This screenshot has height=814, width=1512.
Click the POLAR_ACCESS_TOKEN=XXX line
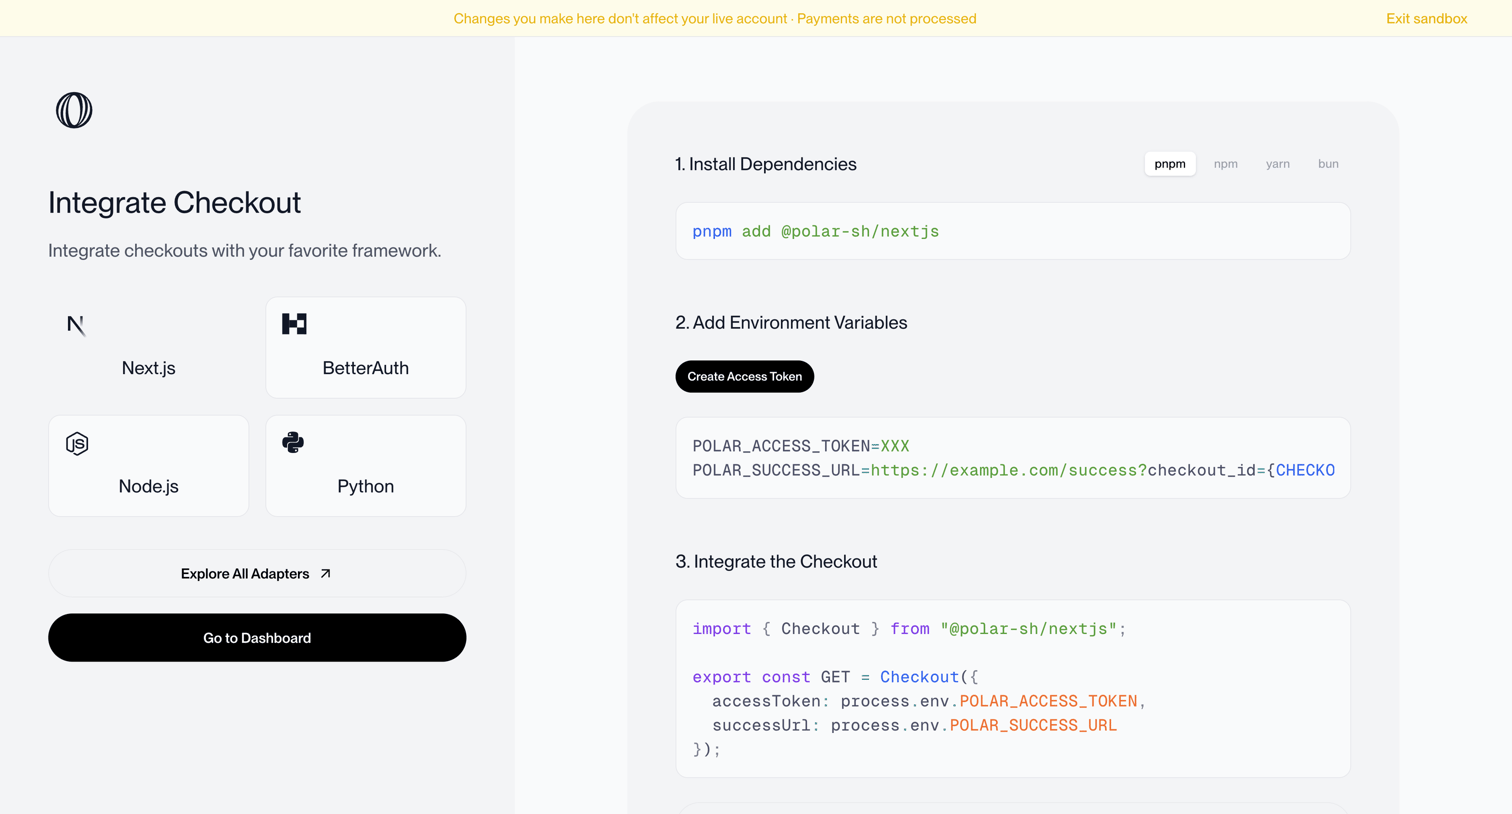coord(801,446)
